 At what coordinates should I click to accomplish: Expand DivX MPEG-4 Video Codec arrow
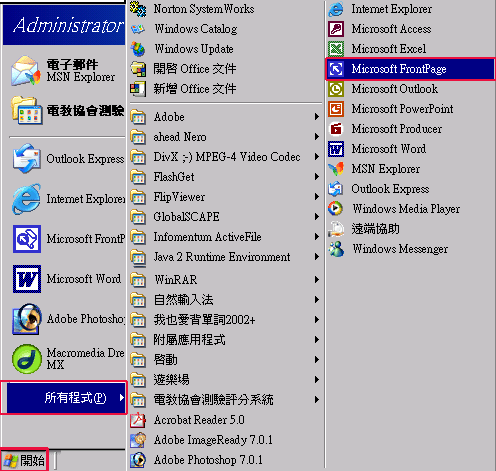tap(317, 157)
